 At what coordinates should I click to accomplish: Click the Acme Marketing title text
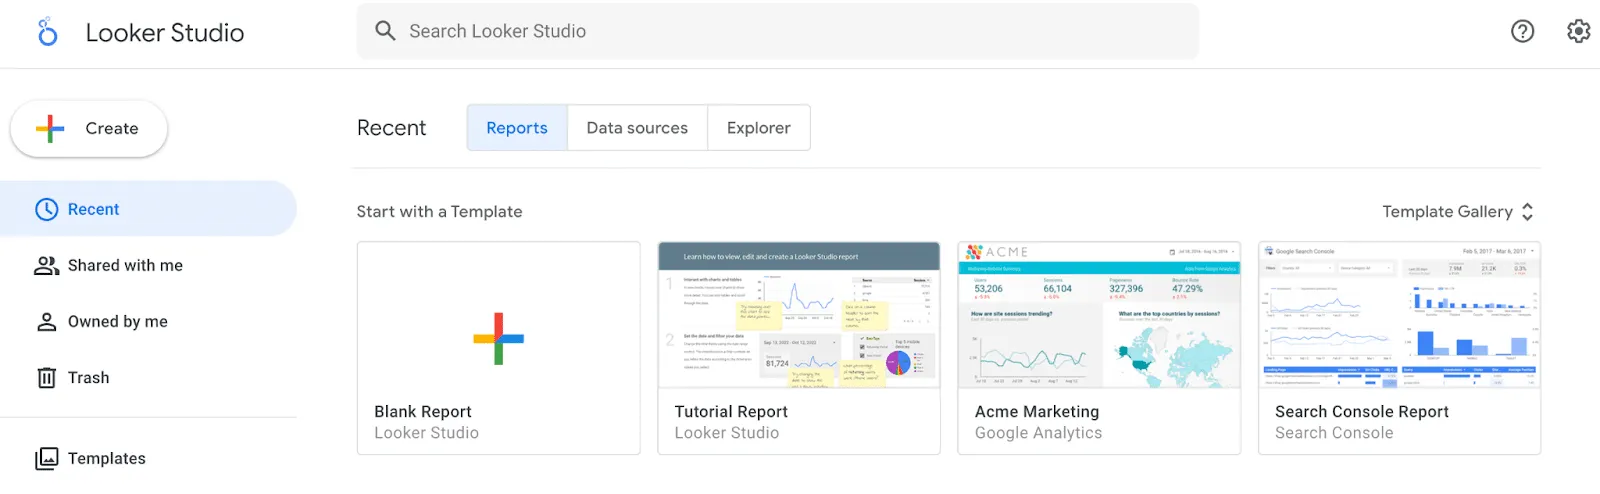pos(1037,412)
